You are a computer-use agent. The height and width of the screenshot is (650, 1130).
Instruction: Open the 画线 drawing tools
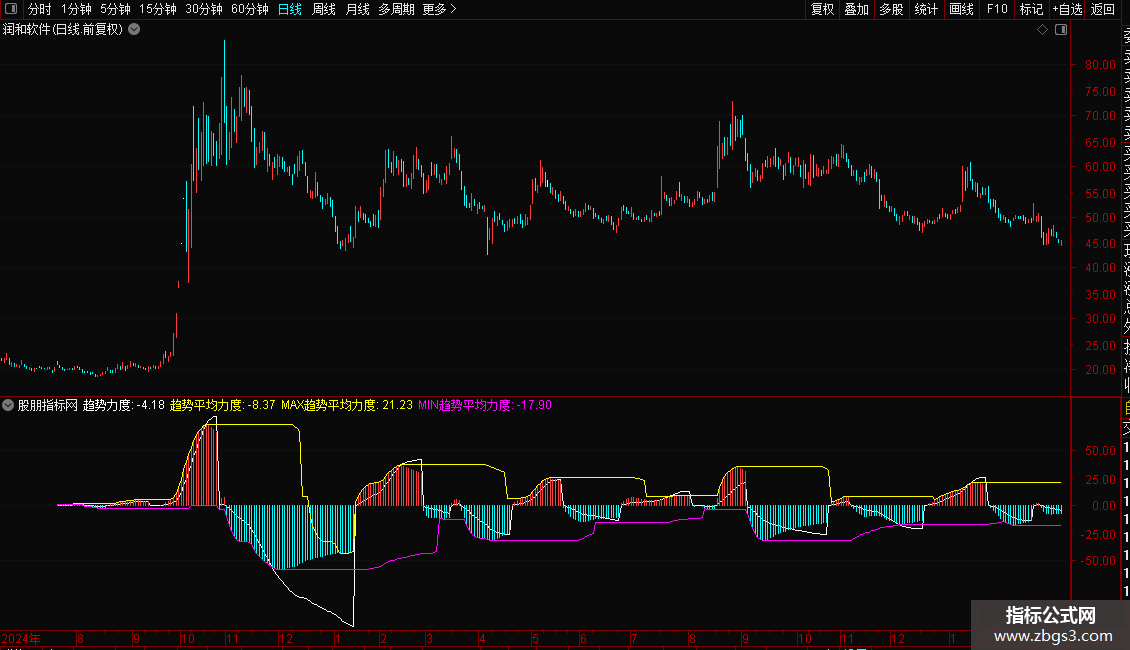(961, 9)
